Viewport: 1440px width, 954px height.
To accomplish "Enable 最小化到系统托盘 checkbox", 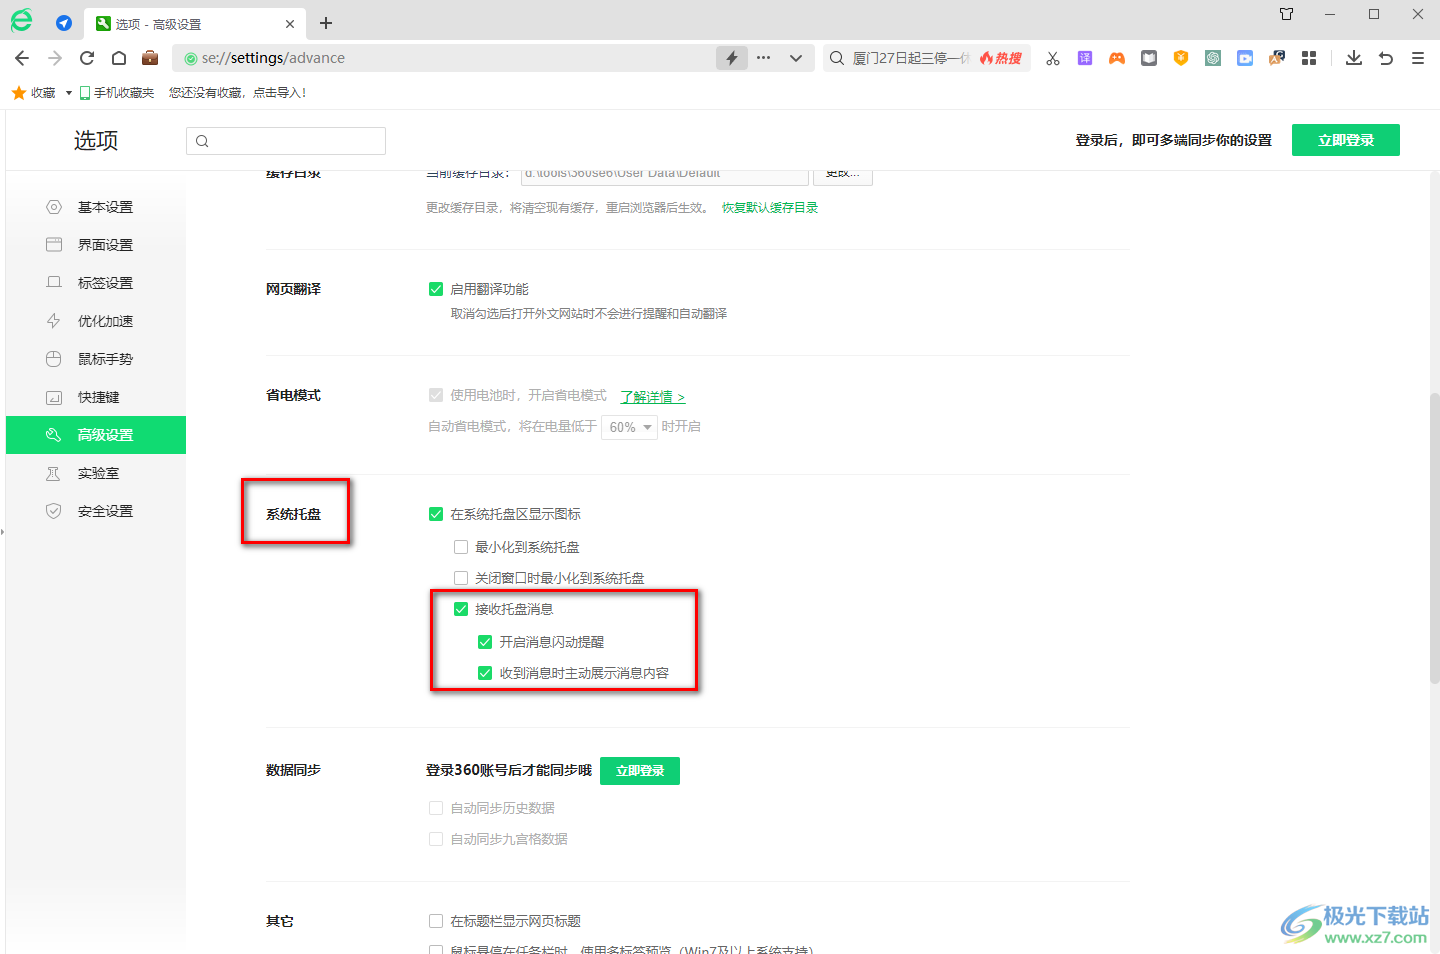I will pos(461,547).
